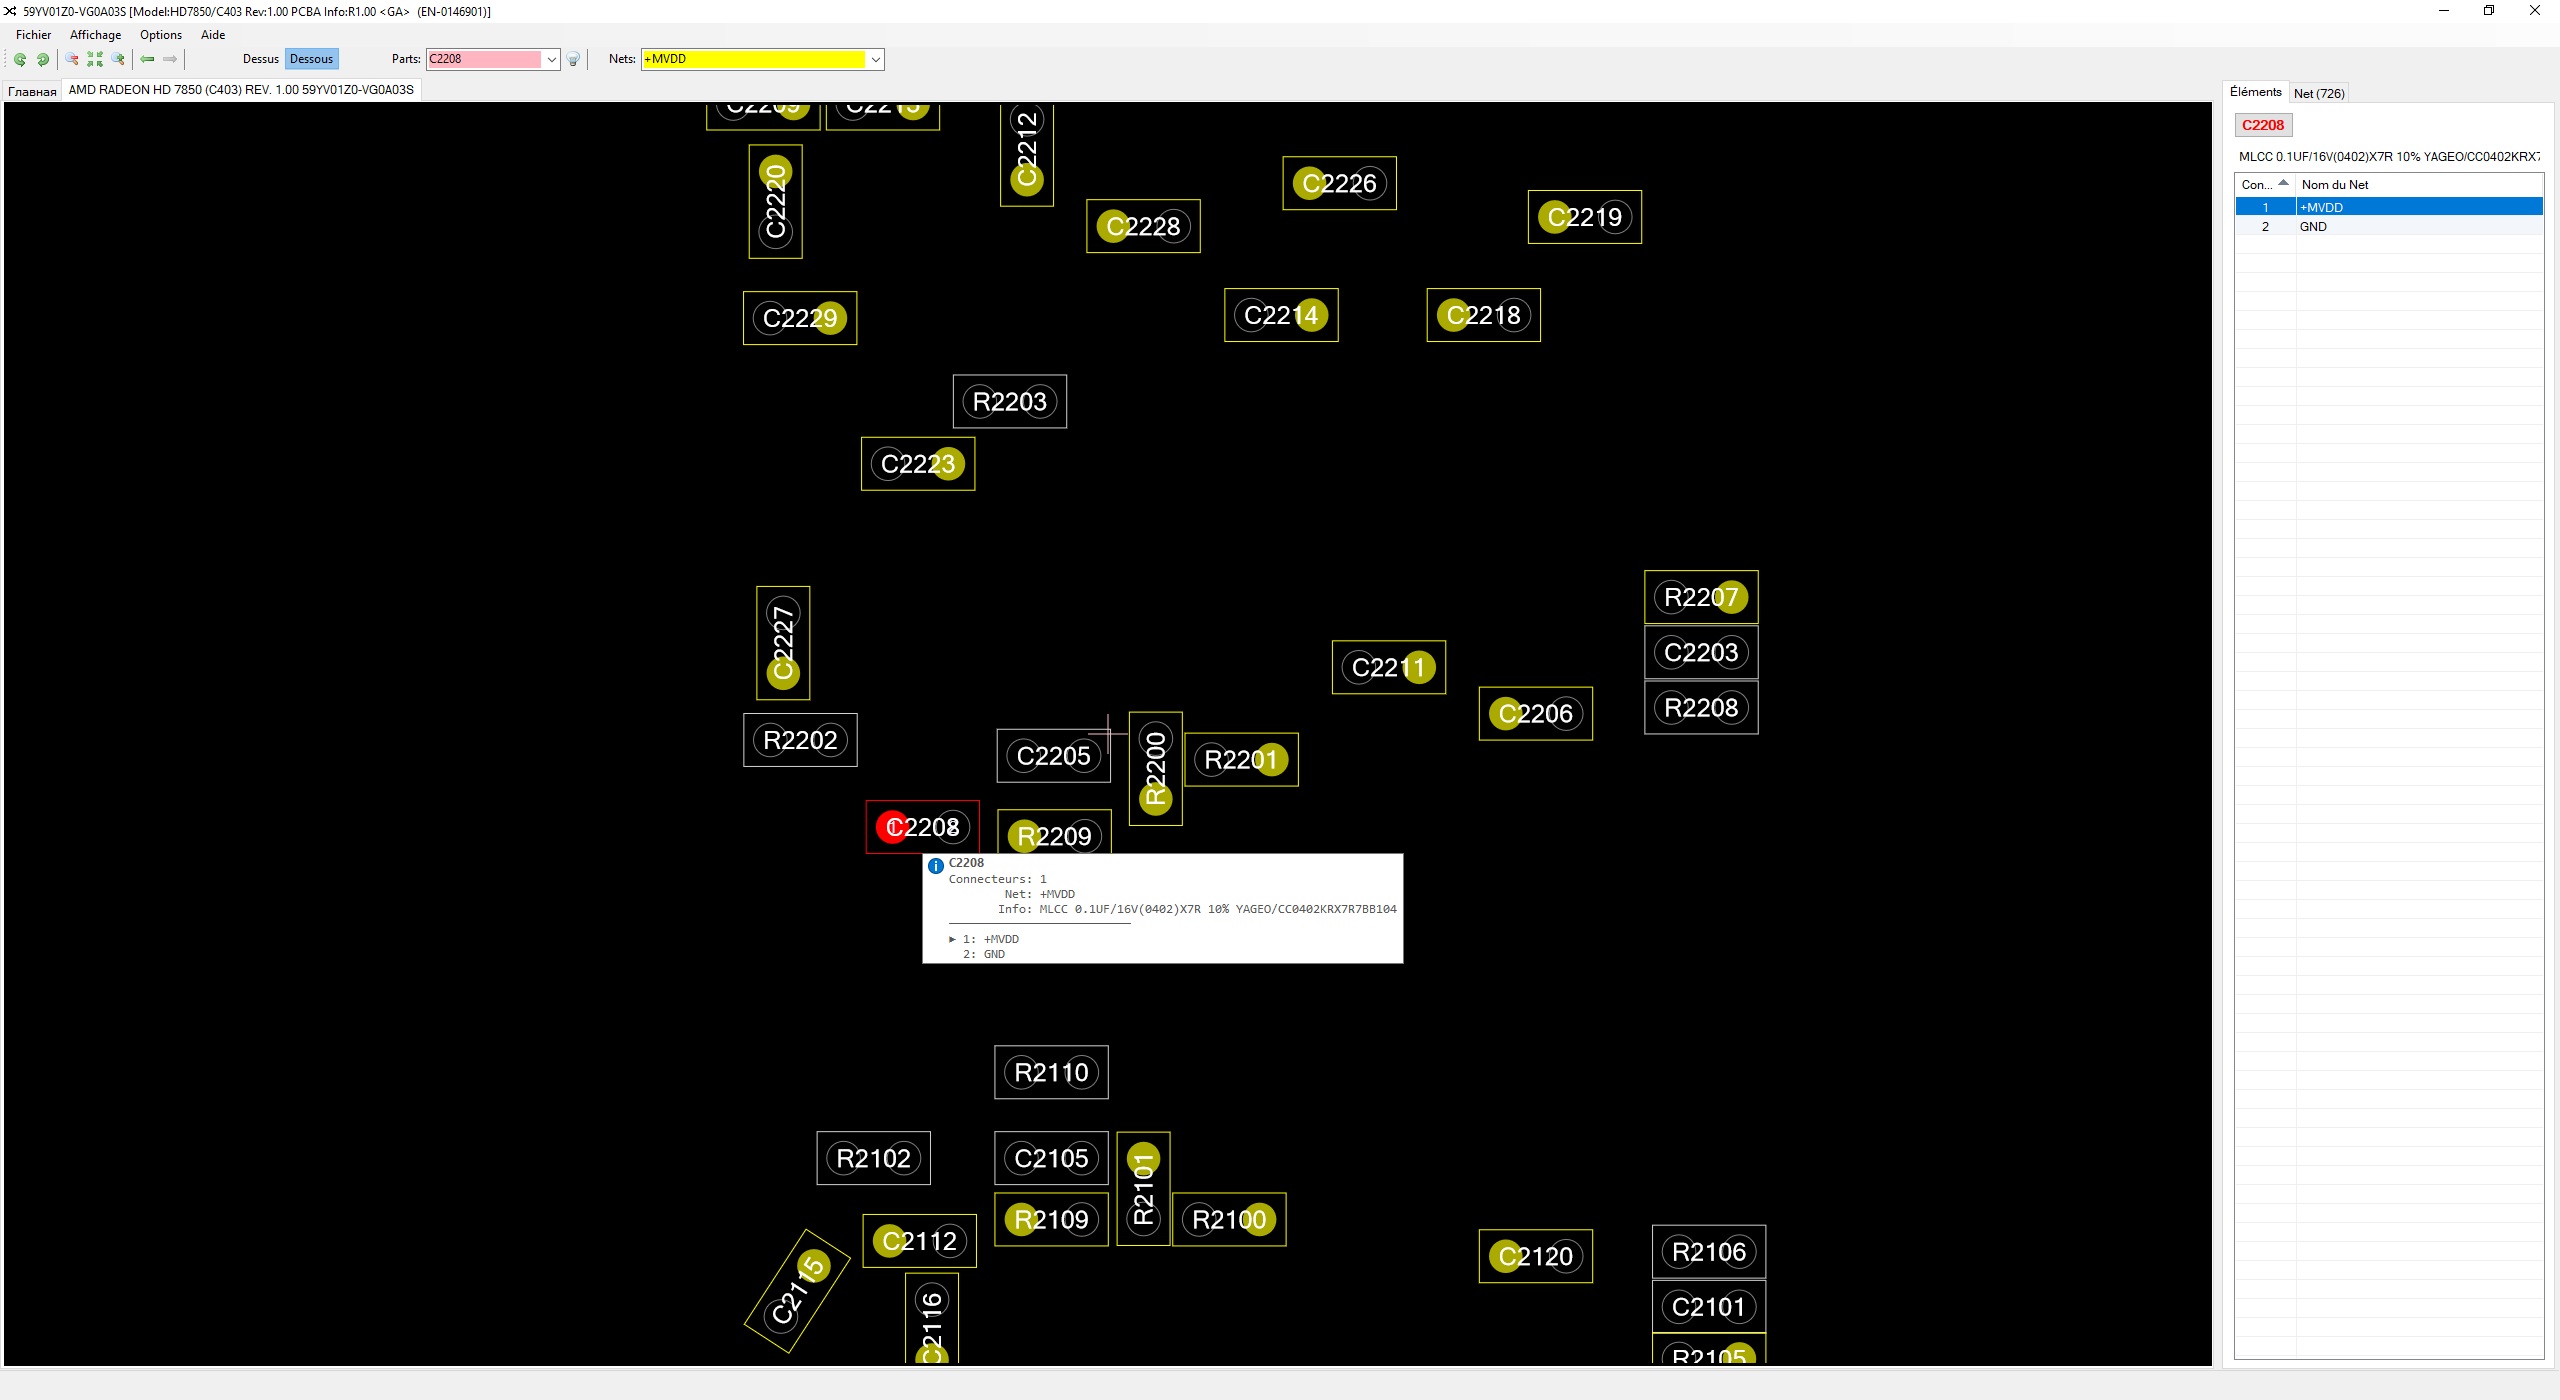
Task: Click the rotate counterclockwise icon
Action: tap(19, 60)
